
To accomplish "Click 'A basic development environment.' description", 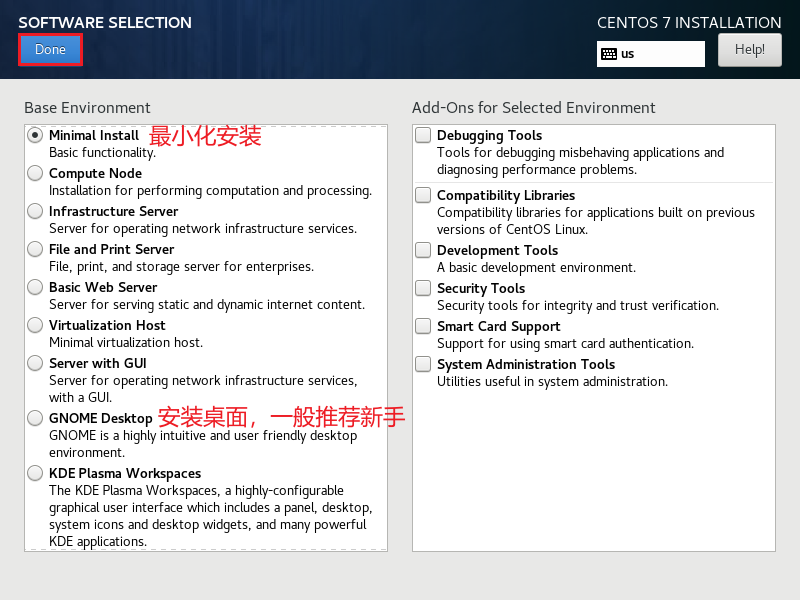I will click(536, 268).
